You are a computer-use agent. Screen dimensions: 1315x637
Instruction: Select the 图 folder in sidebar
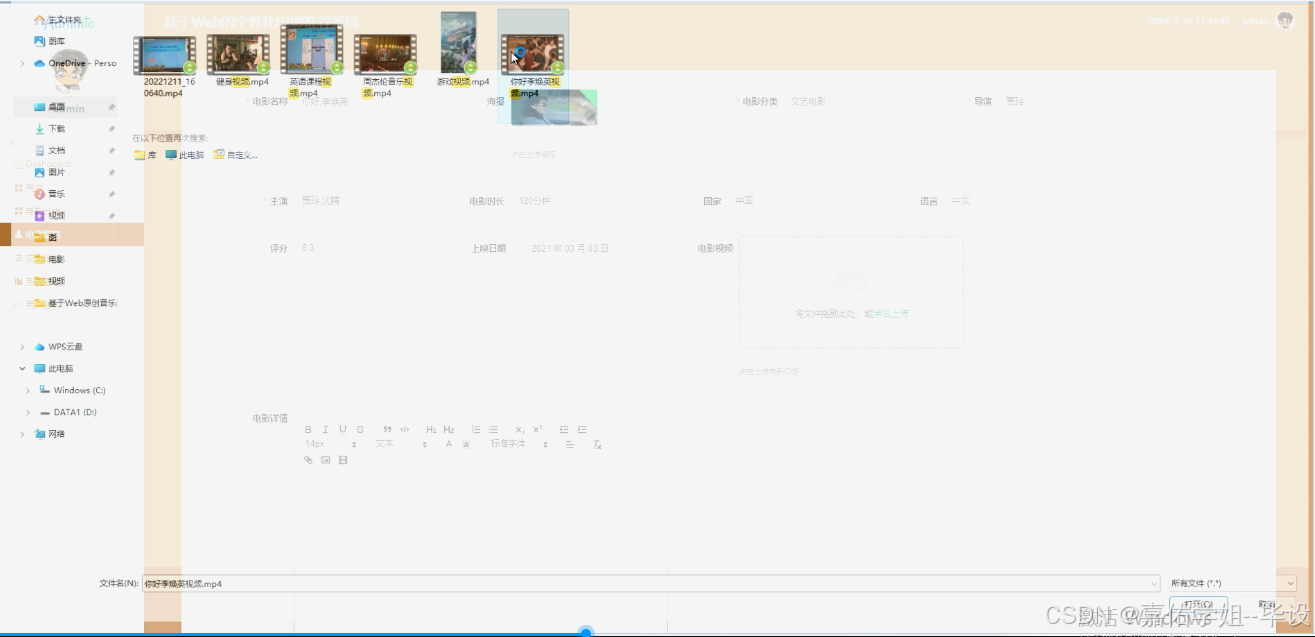point(46,237)
